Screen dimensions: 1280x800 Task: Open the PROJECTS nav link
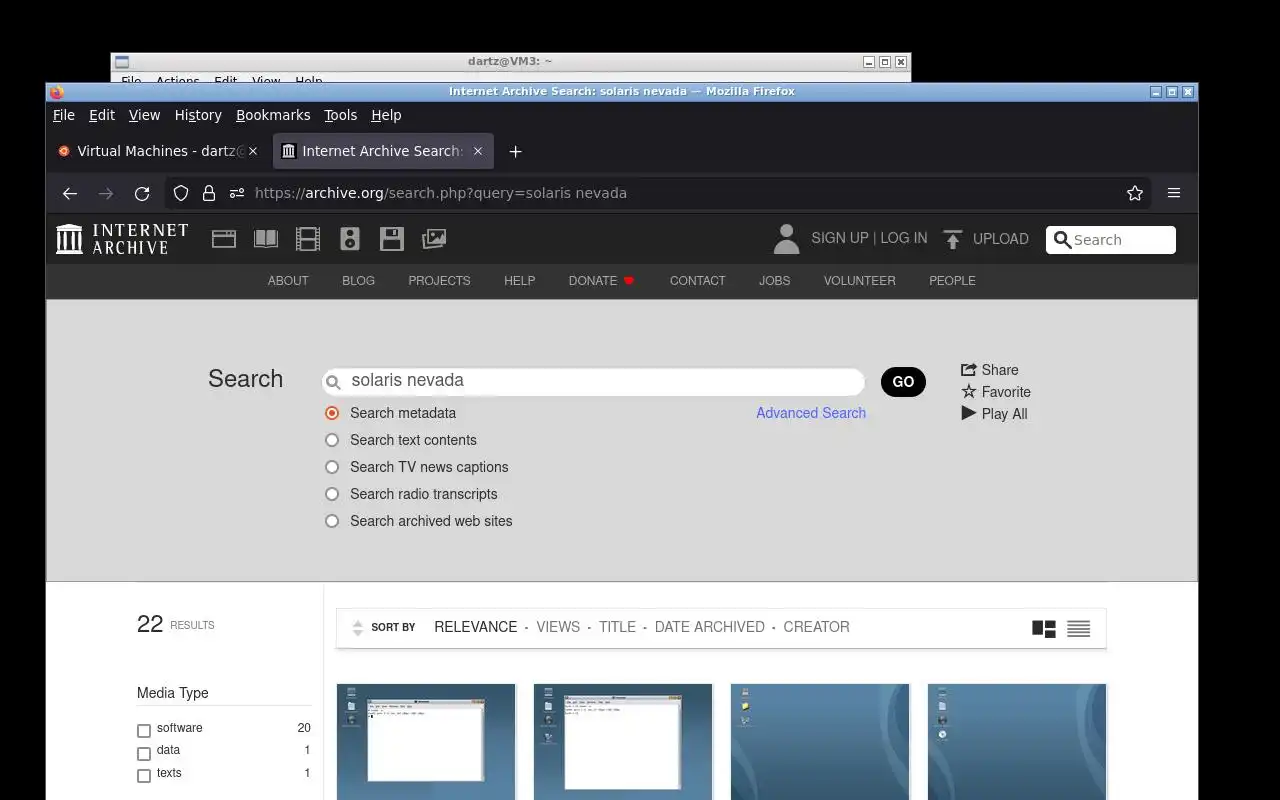[x=439, y=281]
